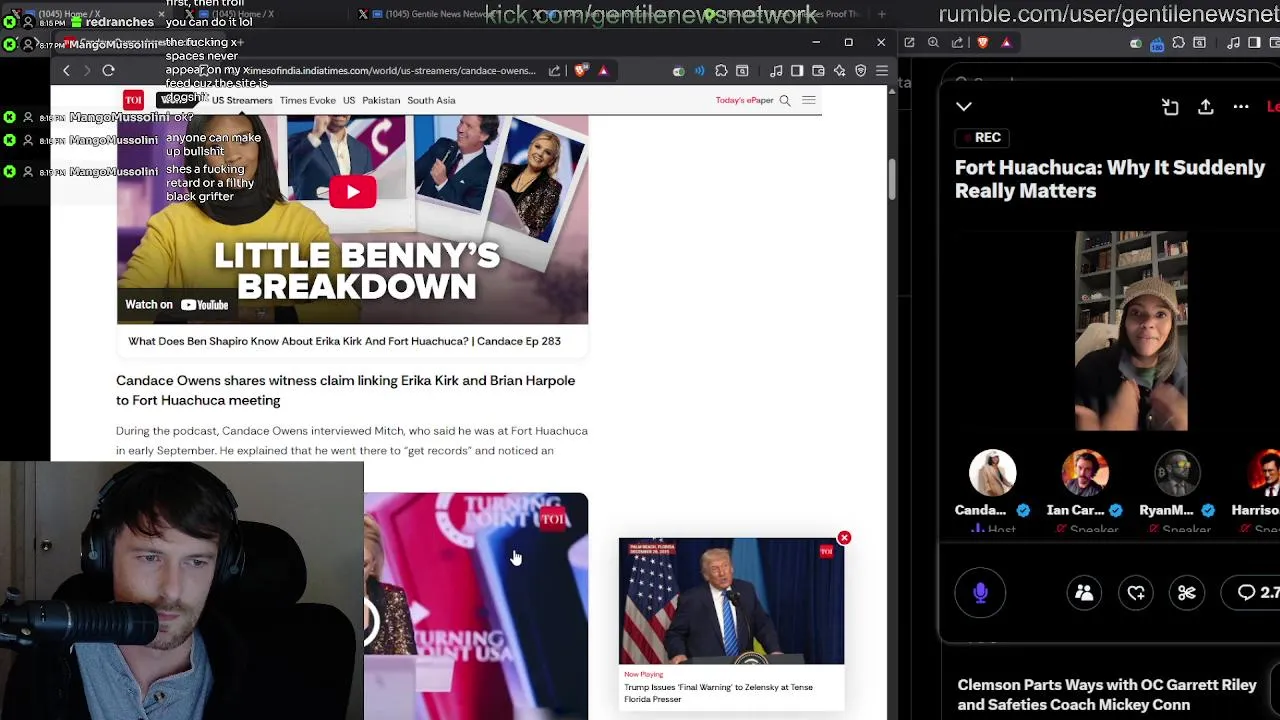The image size is (1280, 720).
Task: Open the extensions puzzle icon in the front window
Action: click(721, 71)
